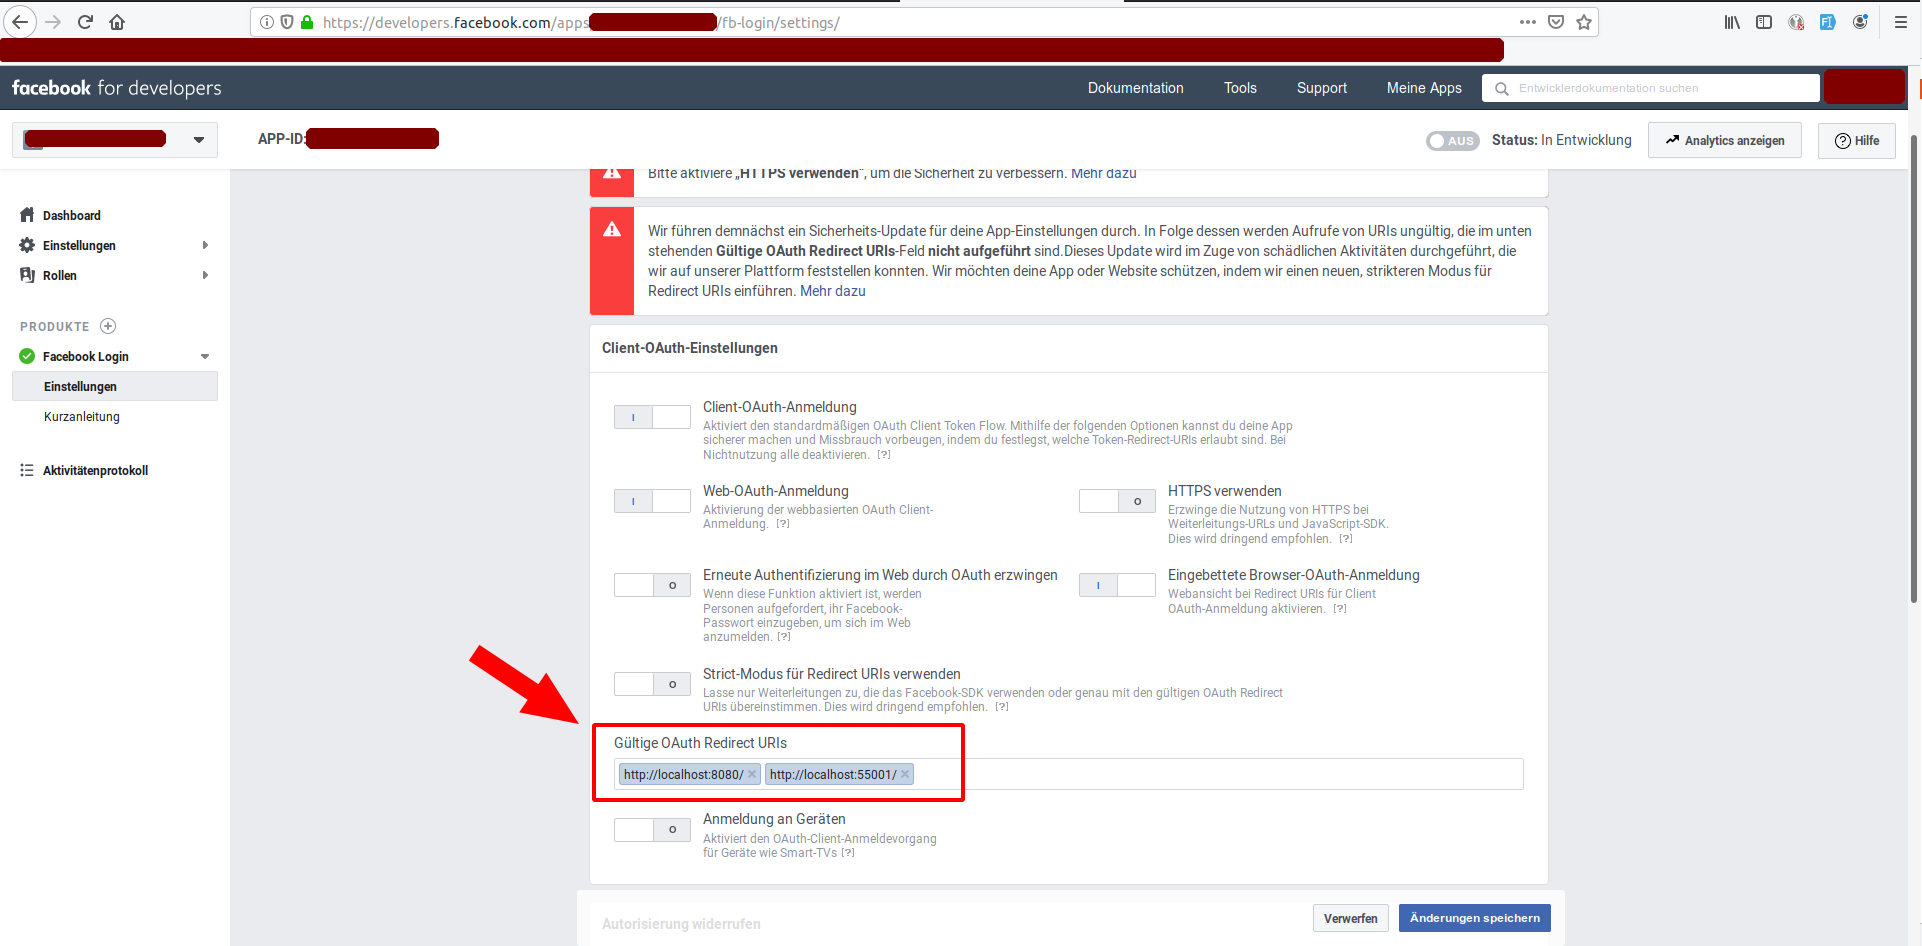The width and height of the screenshot is (1922, 946).
Task: Open the Dashboard via its home icon
Action: click(27, 215)
